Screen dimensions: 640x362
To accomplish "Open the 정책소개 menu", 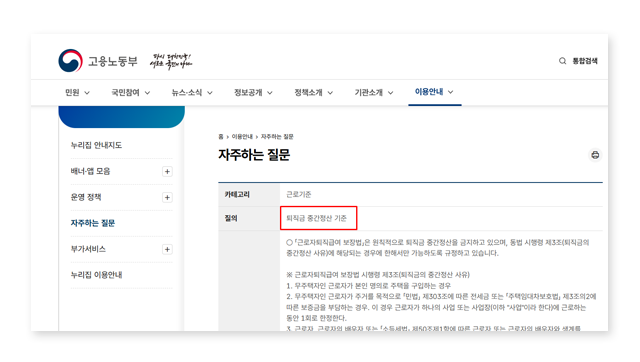I will [x=308, y=93].
